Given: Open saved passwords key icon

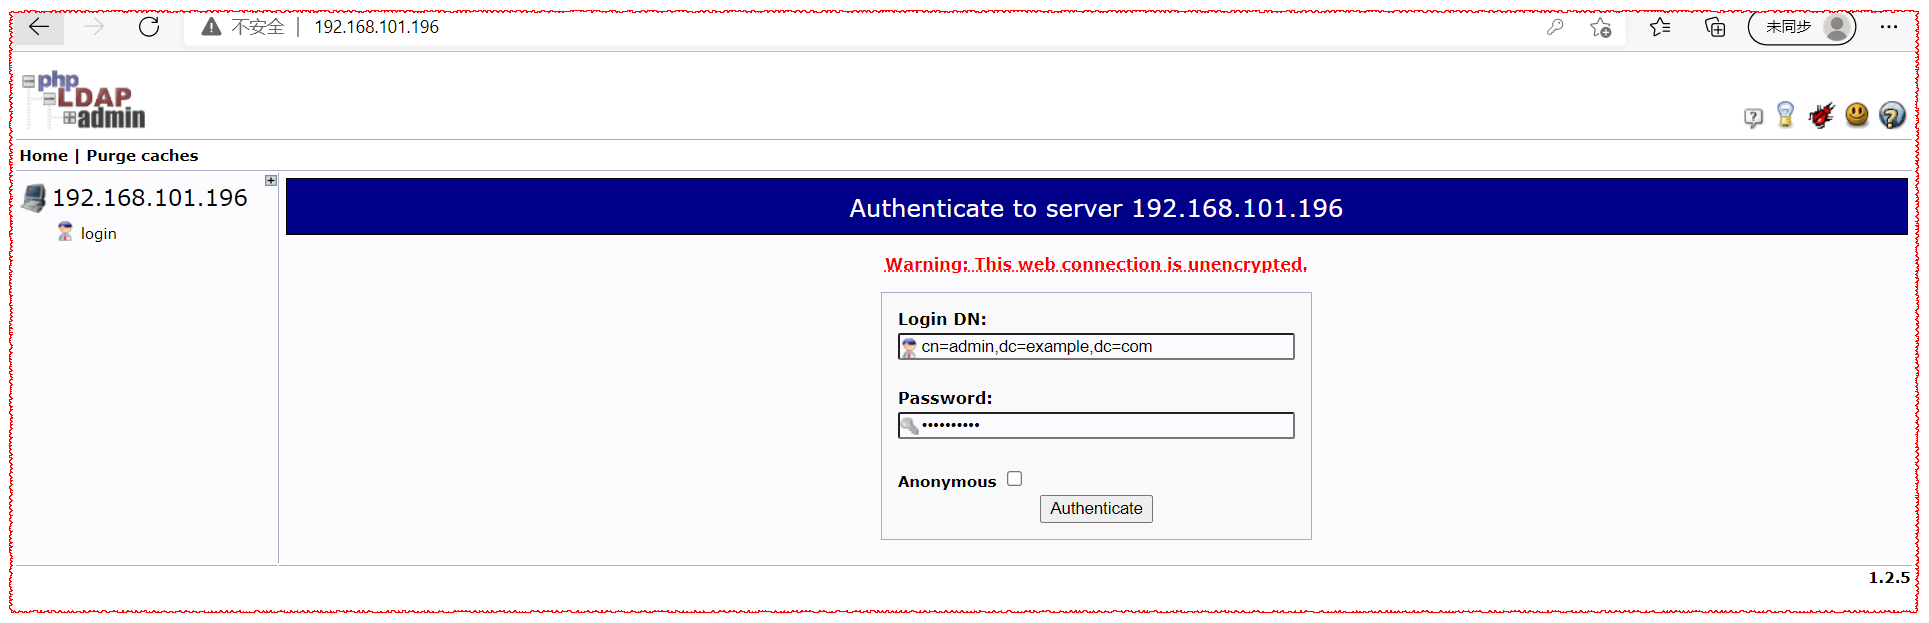Looking at the screenshot, I should pyautogui.click(x=1555, y=27).
